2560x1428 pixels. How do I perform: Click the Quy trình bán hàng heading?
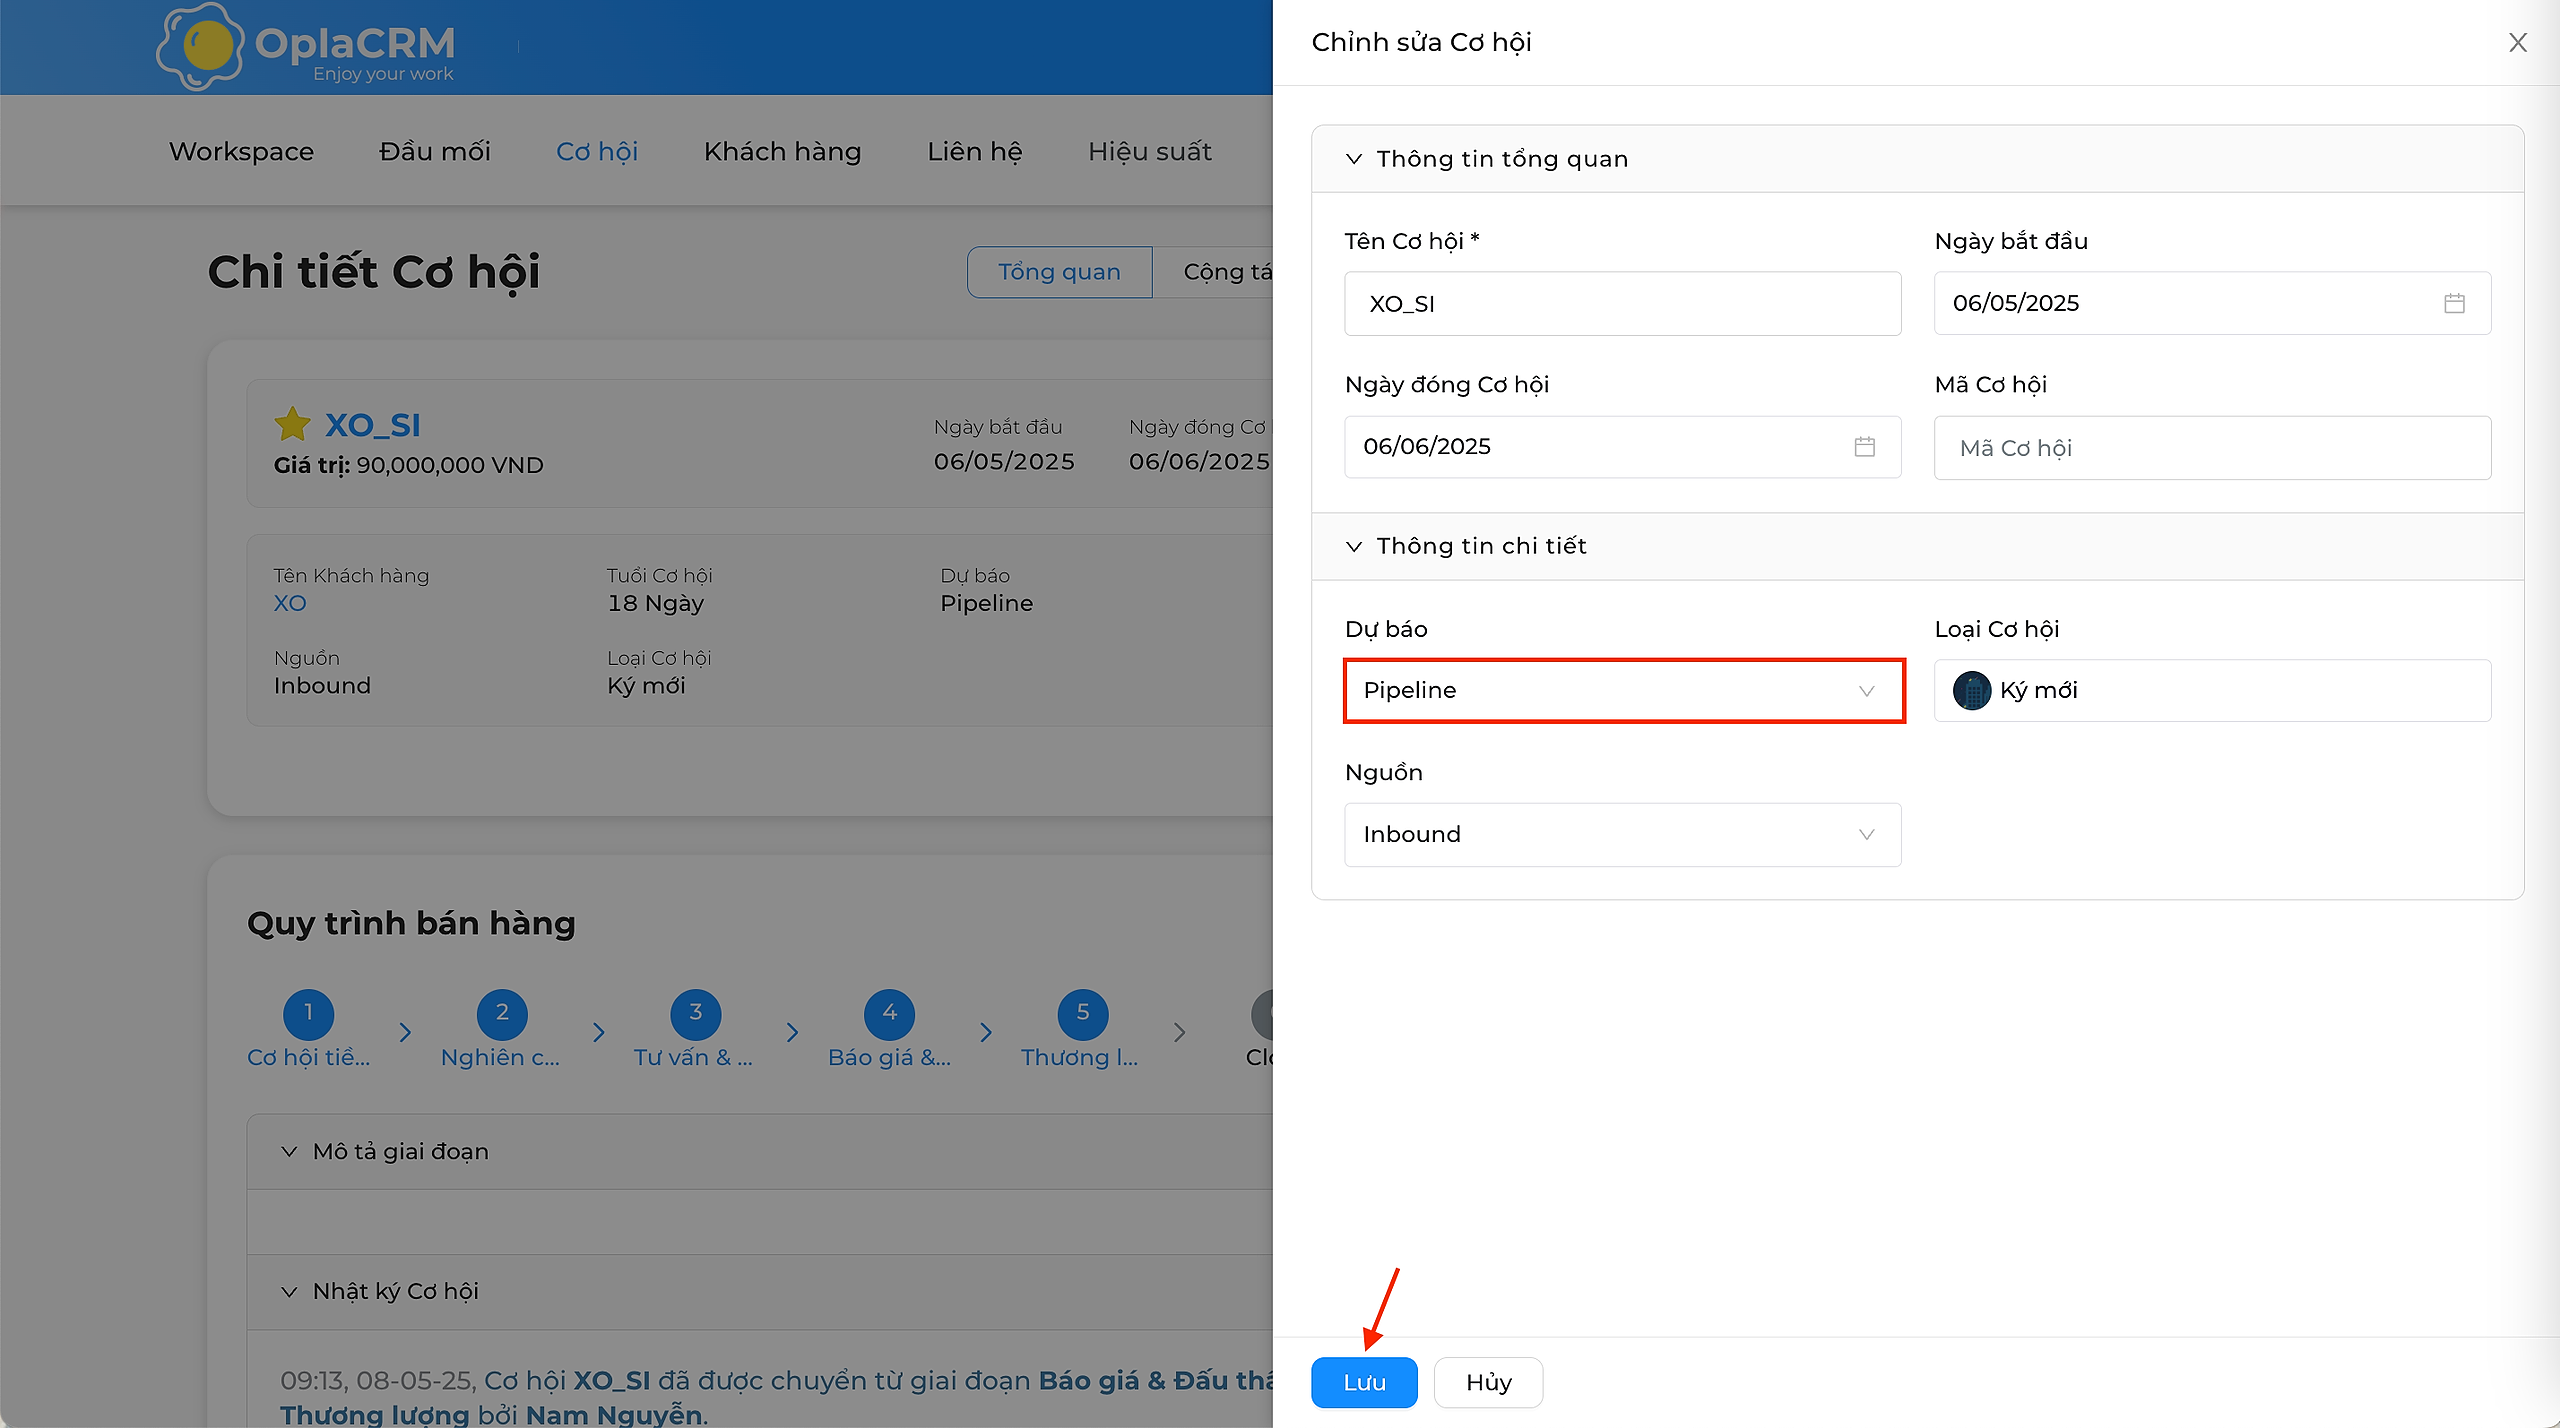[411, 922]
